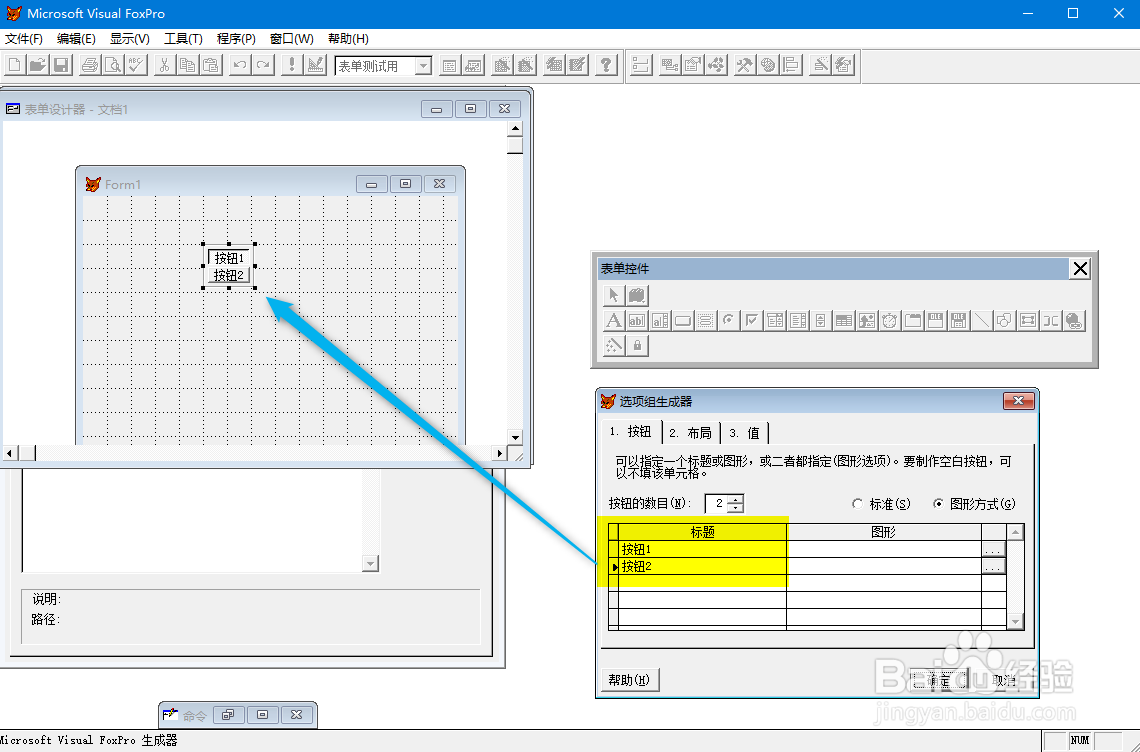Viewport: 1140px width, 752px height.
Task: Click the form designer scroll-down arrow
Action: 515,437
